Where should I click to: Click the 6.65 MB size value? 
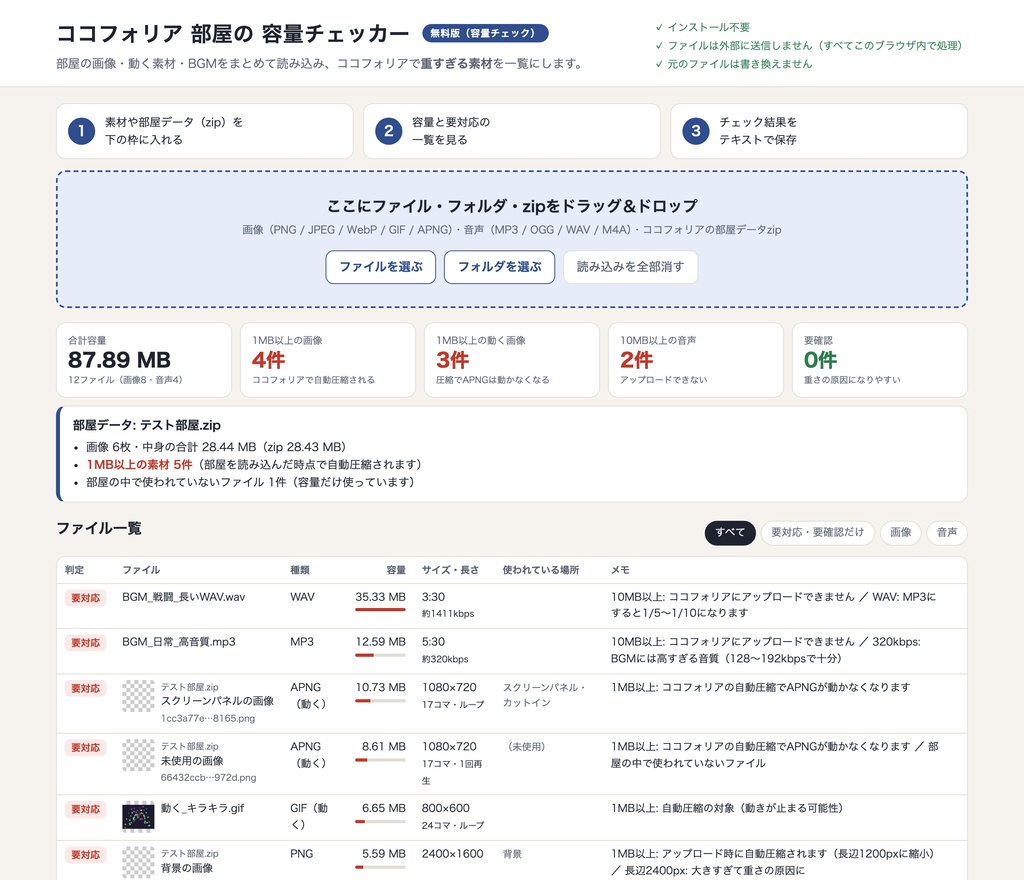[383, 808]
